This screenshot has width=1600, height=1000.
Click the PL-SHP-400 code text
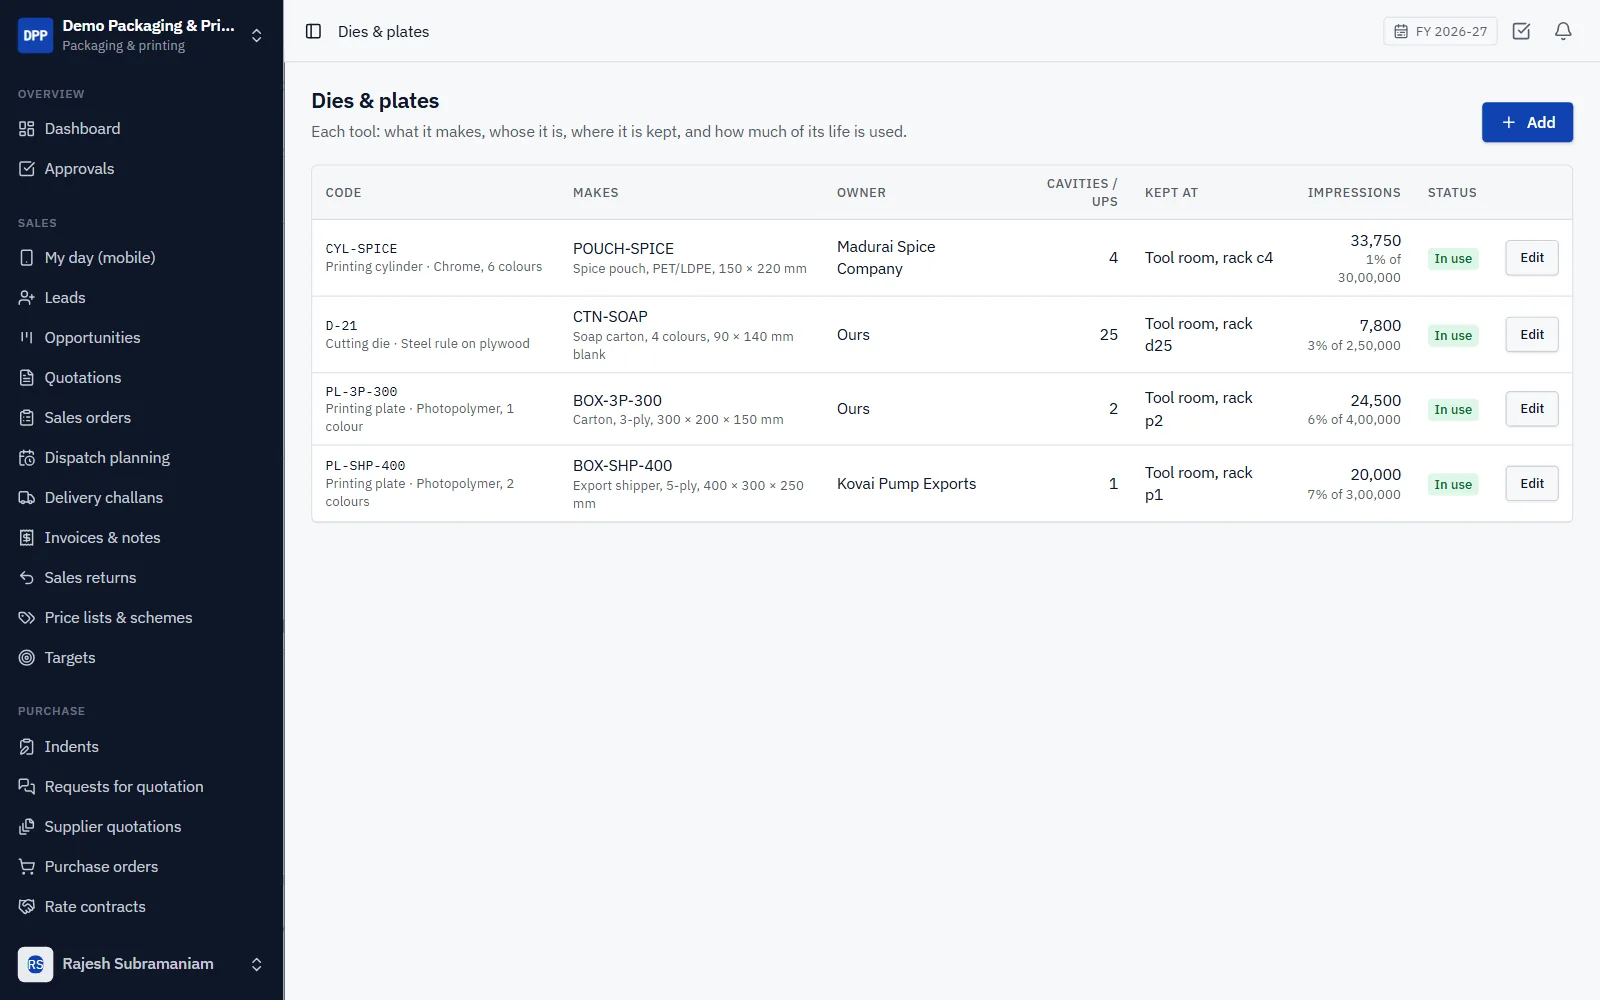(x=365, y=466)
